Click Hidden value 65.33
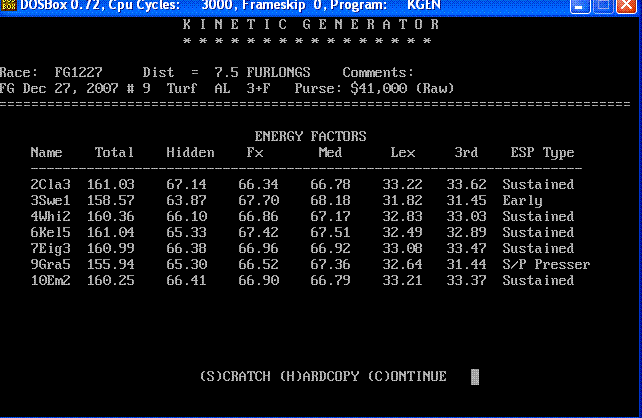642x418 pixels. point(186,233)
